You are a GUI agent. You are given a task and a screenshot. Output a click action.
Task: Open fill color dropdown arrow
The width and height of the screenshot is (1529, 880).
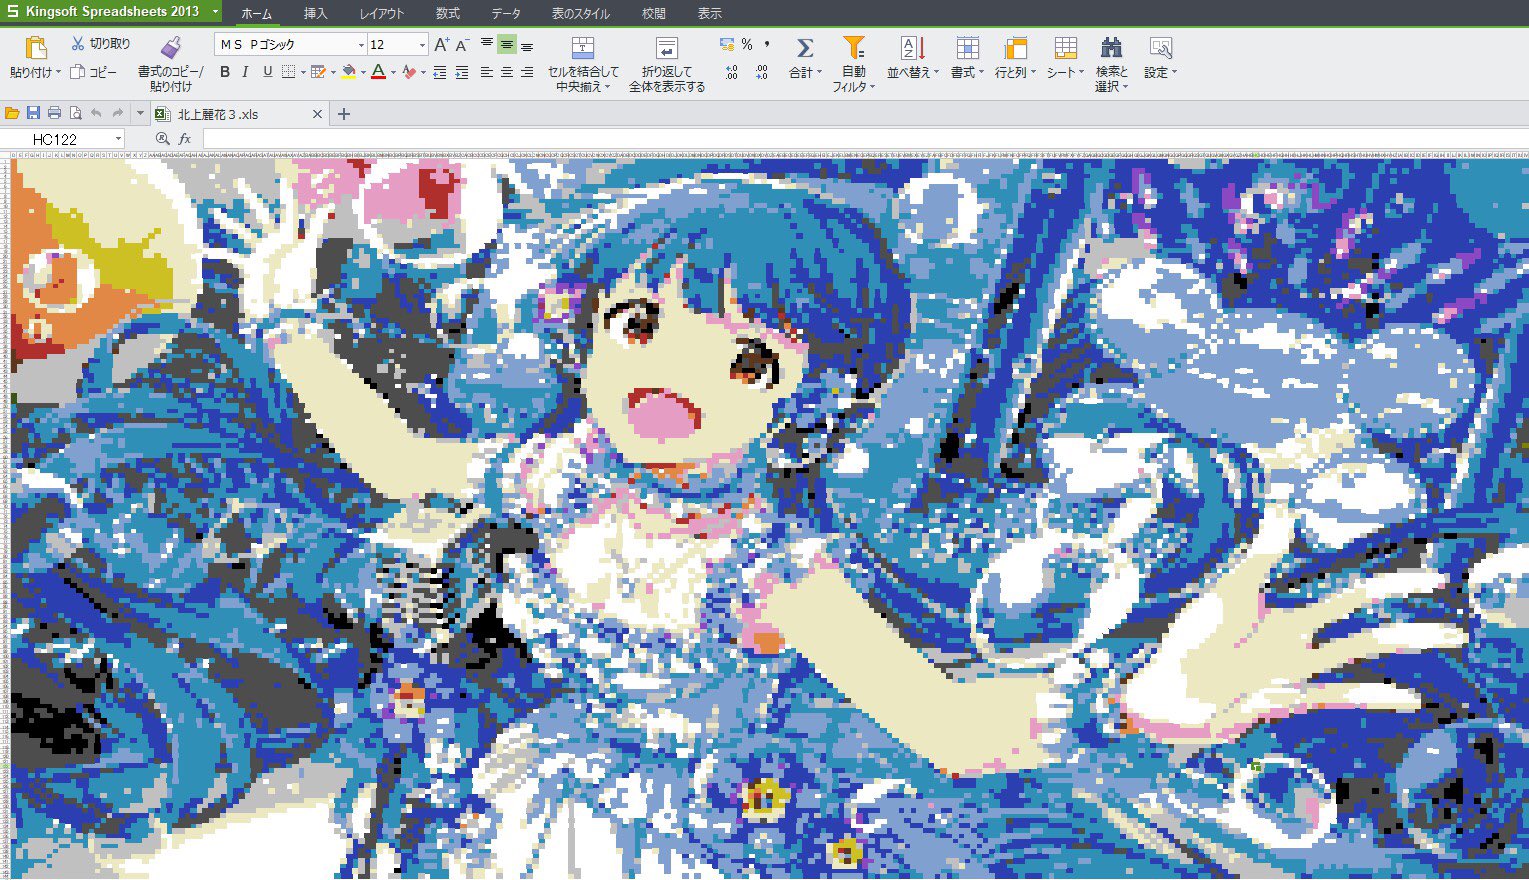tap(363, 72)
